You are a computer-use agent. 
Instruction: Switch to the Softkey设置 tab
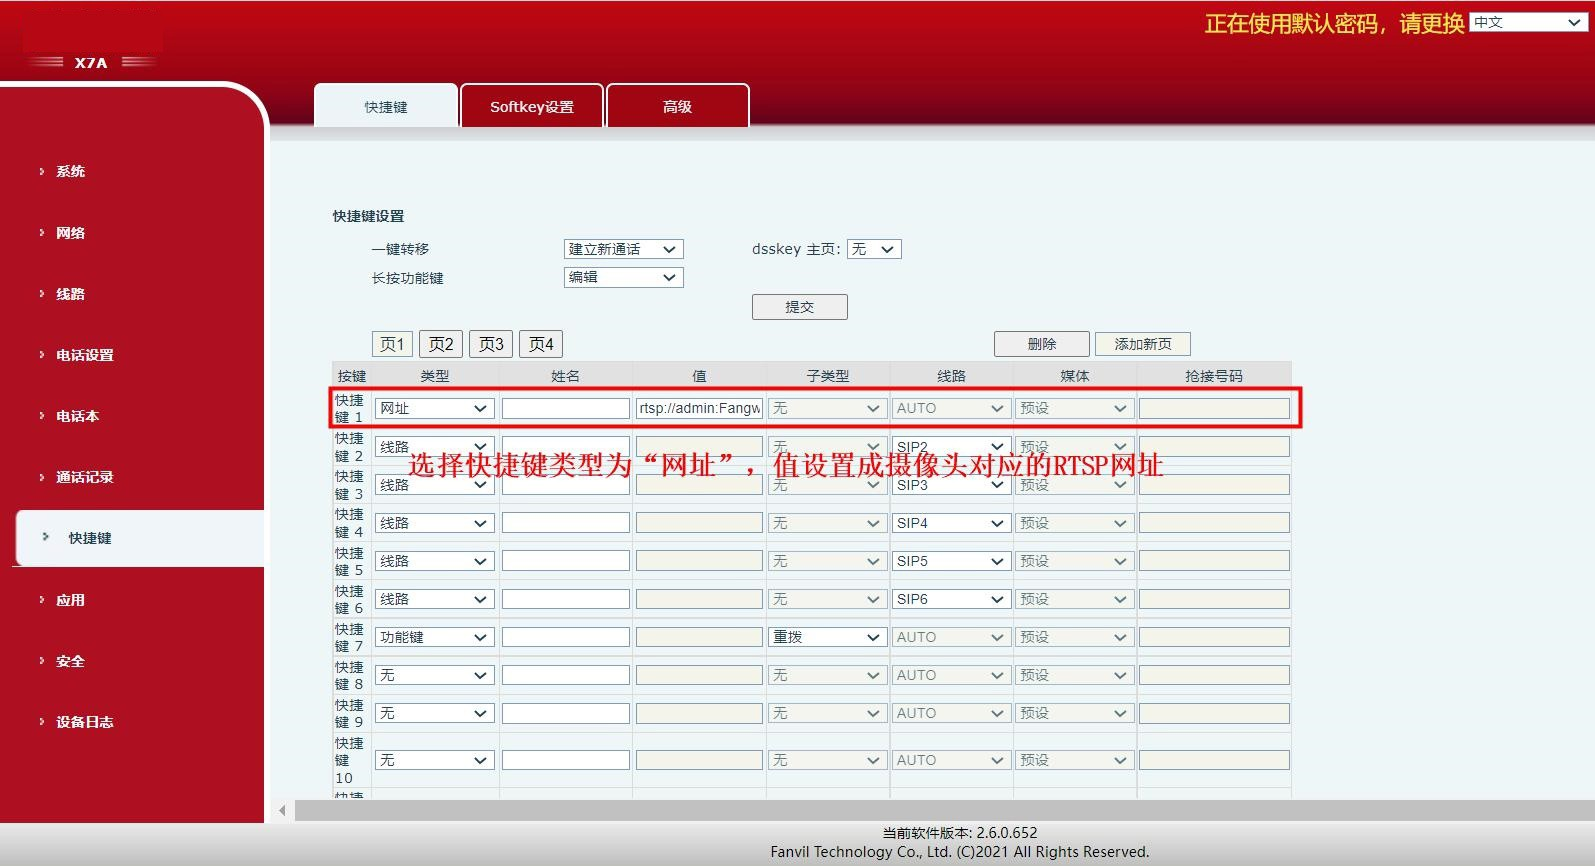[532, 106]
